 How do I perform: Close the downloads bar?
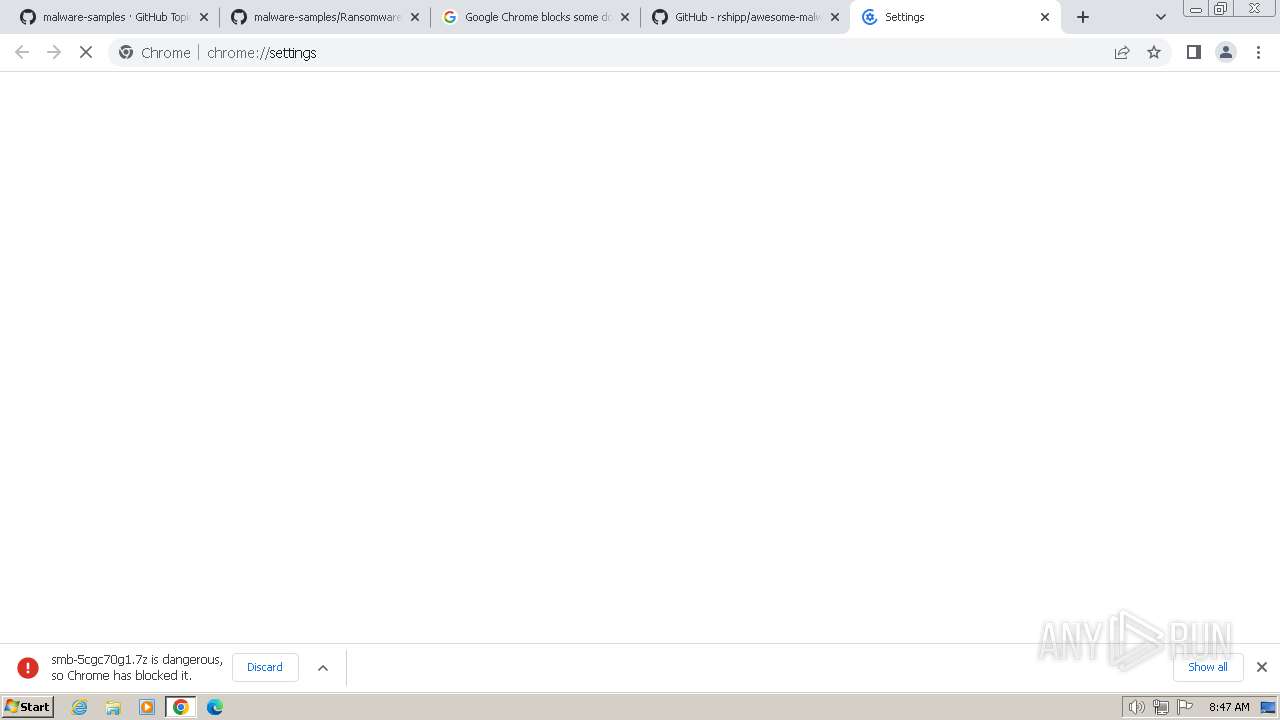click(x=1262, y=667)
